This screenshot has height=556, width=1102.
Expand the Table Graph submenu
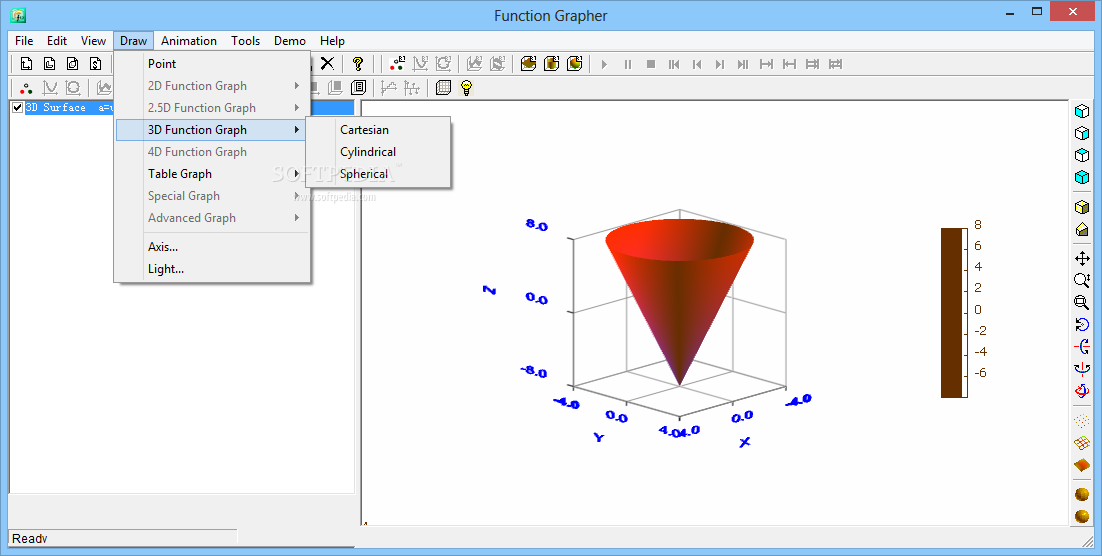211,174
